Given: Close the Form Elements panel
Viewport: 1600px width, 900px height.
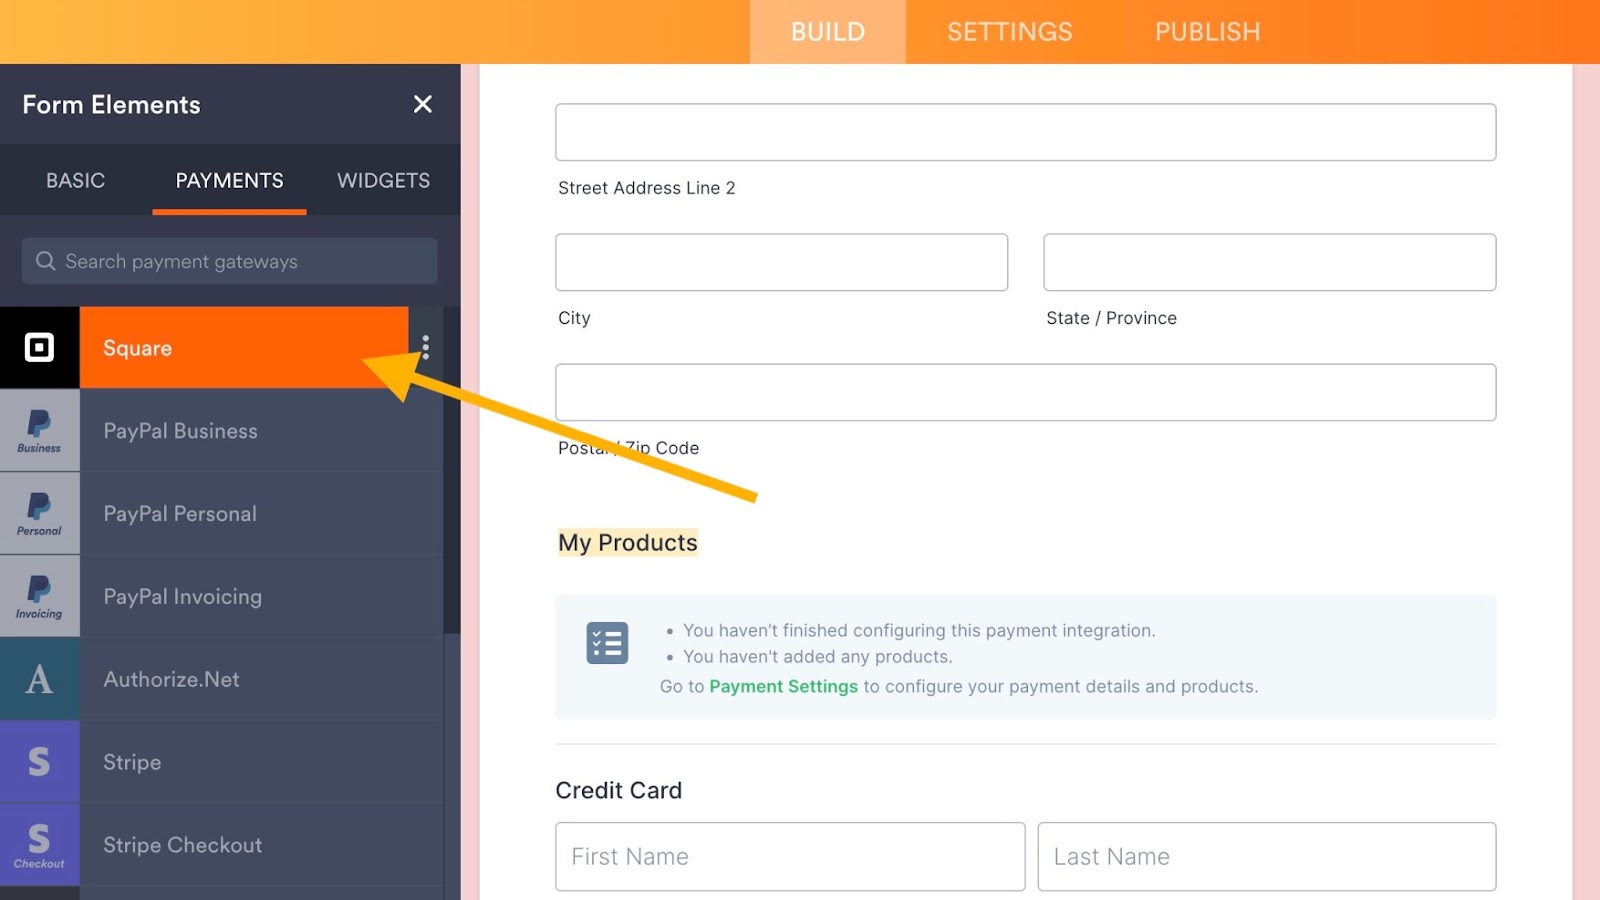Looking at the screenshot, I should (x=423, y=104).
